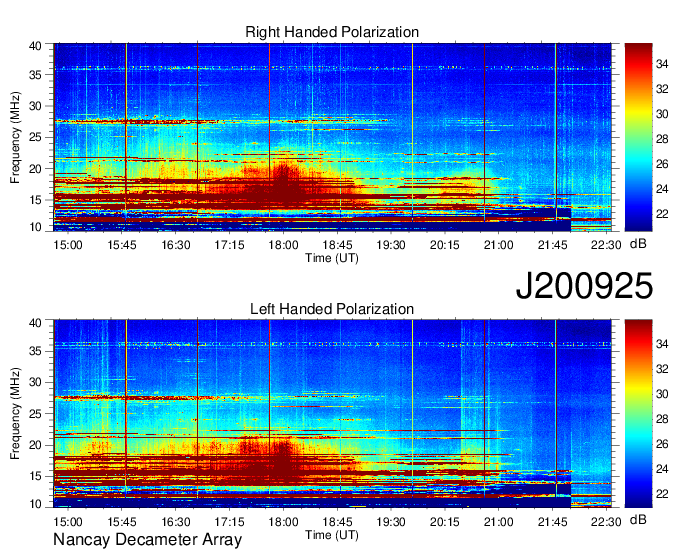Viewport: 680px width, 552px height.
Task: Click "26" value on right-handed color scale
Action: pos(662,164)
